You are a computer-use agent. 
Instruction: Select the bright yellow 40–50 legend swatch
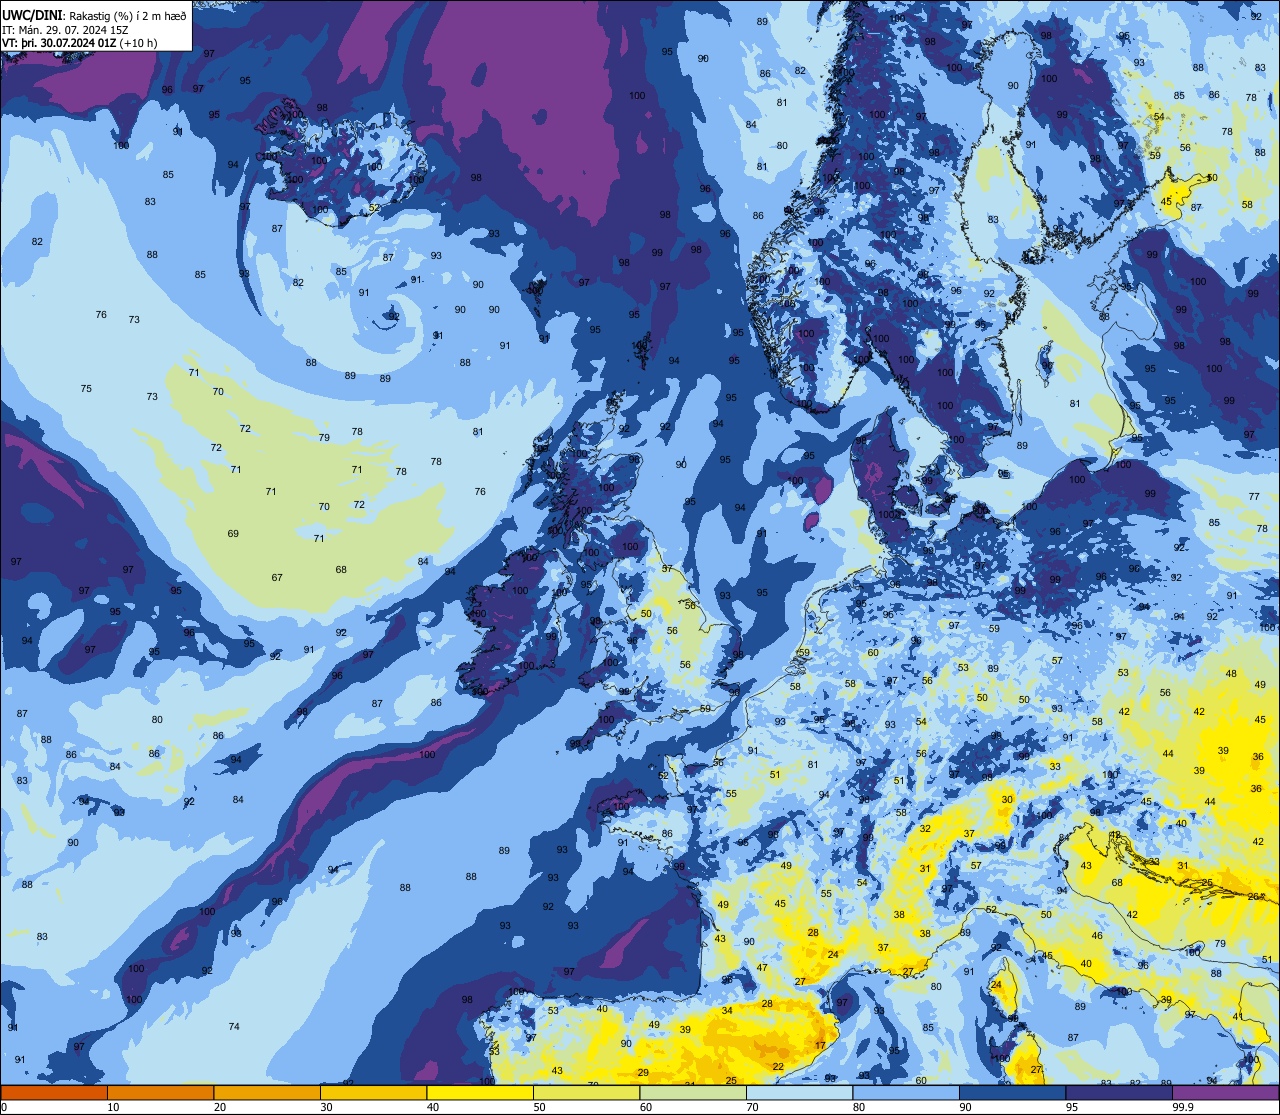pos(480,1092)
